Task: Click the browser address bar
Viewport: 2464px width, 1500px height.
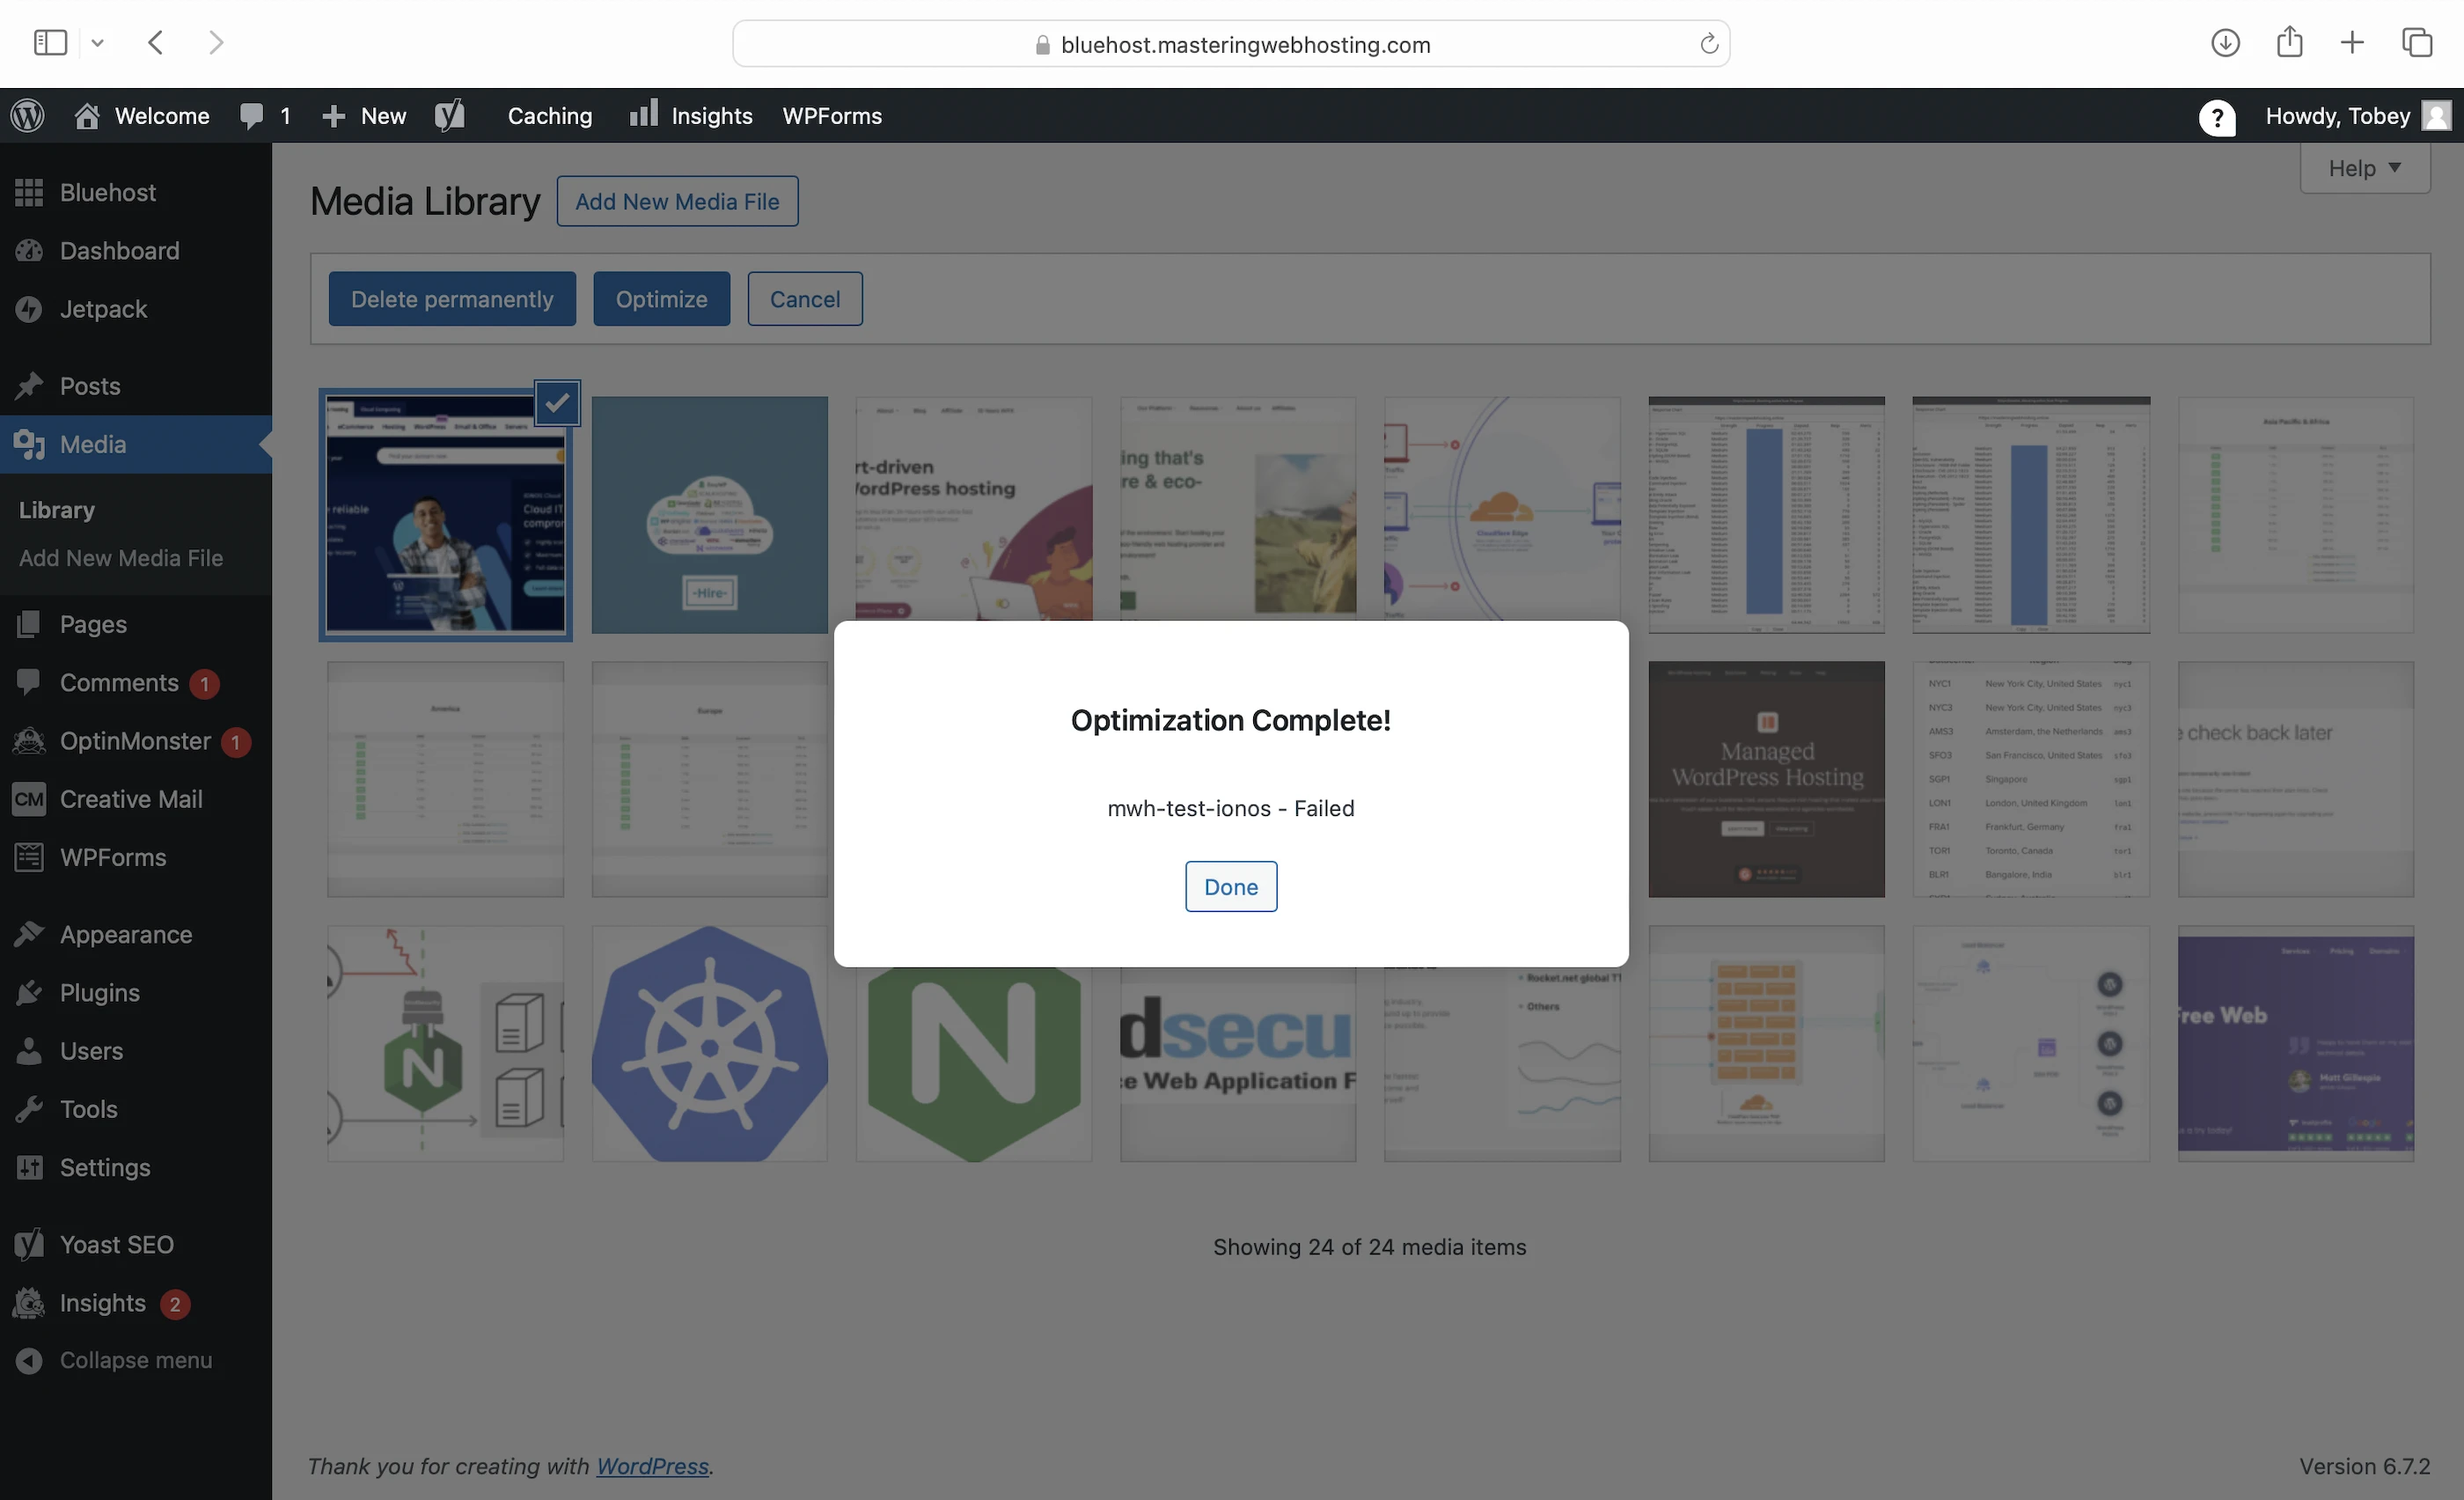Action: [1230, 44]
